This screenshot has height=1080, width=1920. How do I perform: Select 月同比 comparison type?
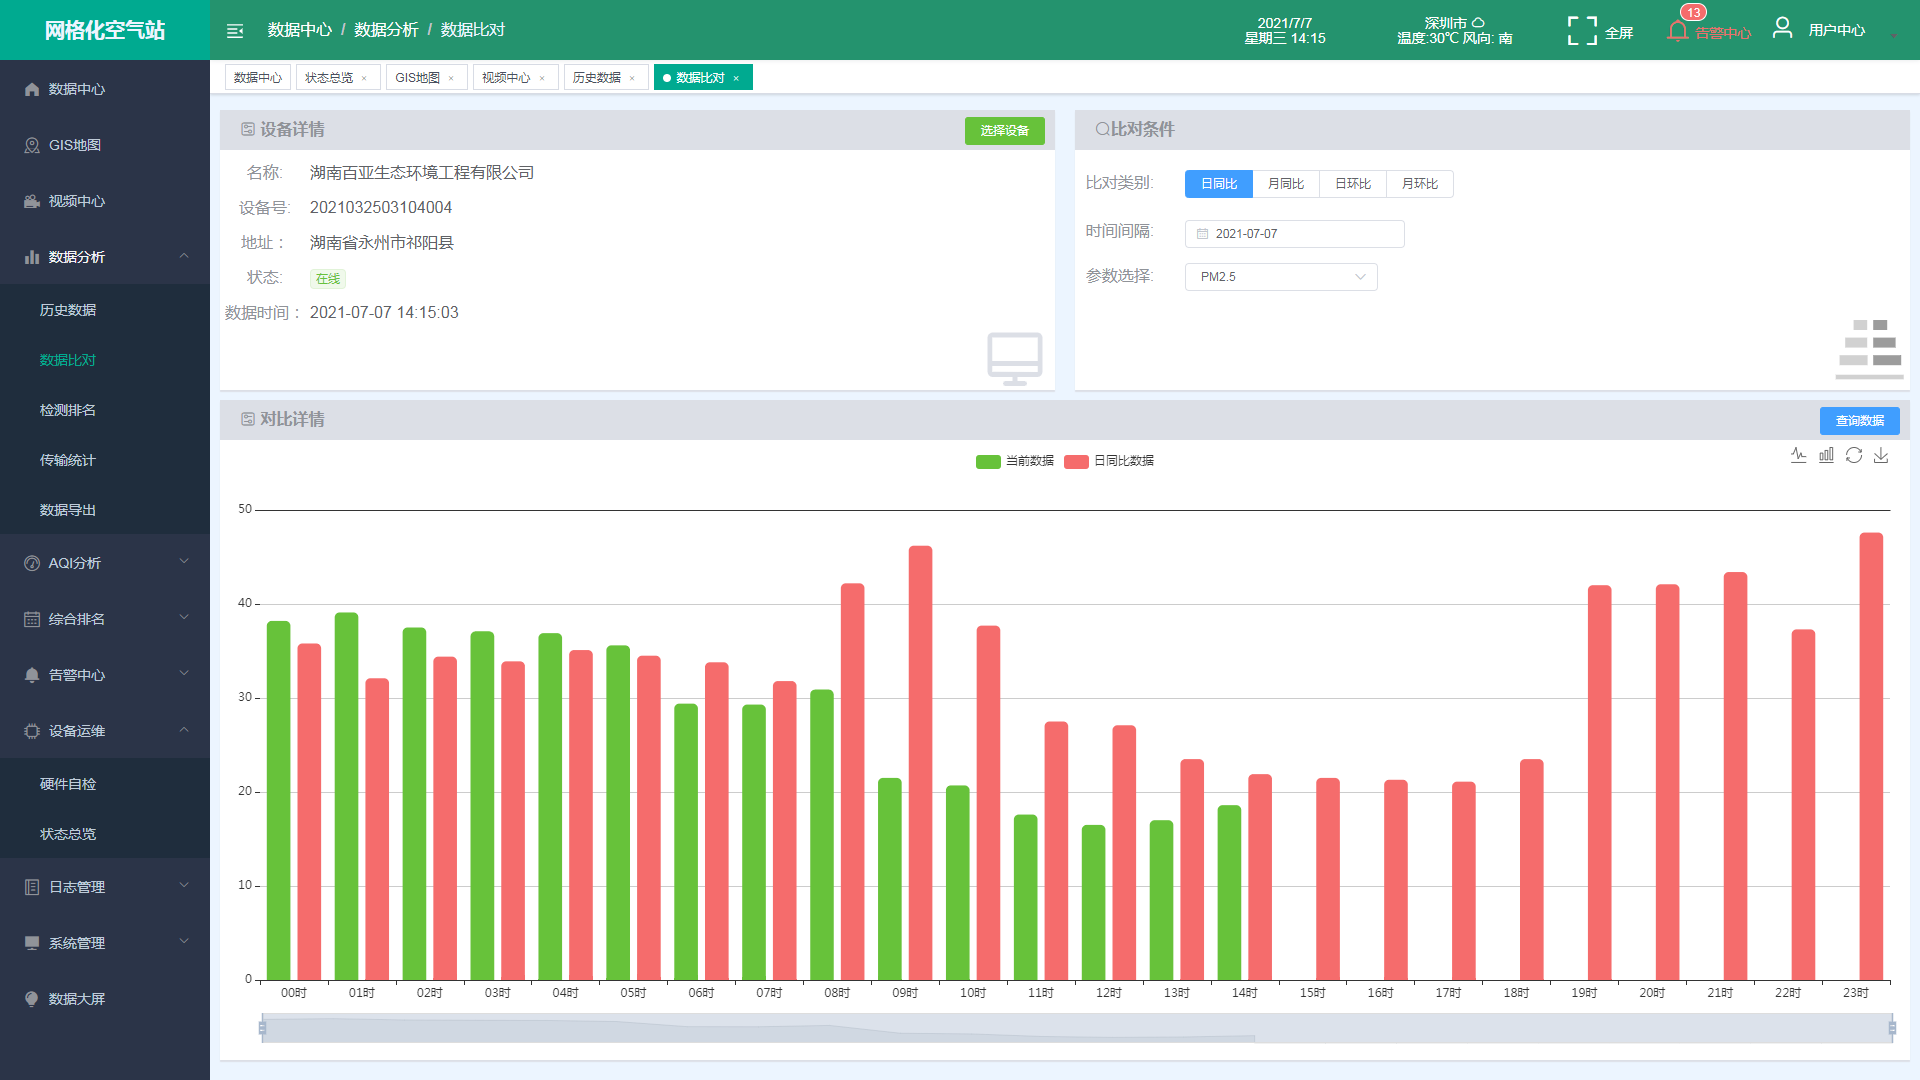pos(1286,184)
